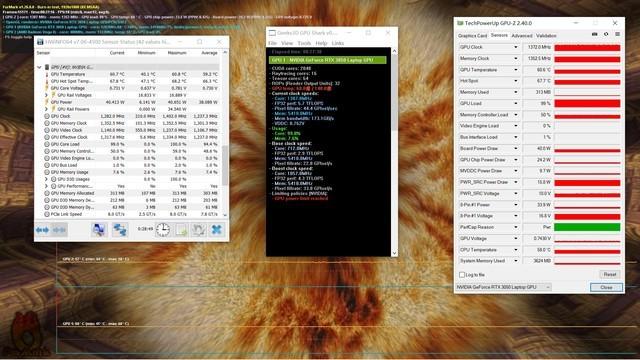Collapse the GPU [#0] NVIDIA sensor group
This screenshot has height=360, width=640.
[x=39, y=67]
